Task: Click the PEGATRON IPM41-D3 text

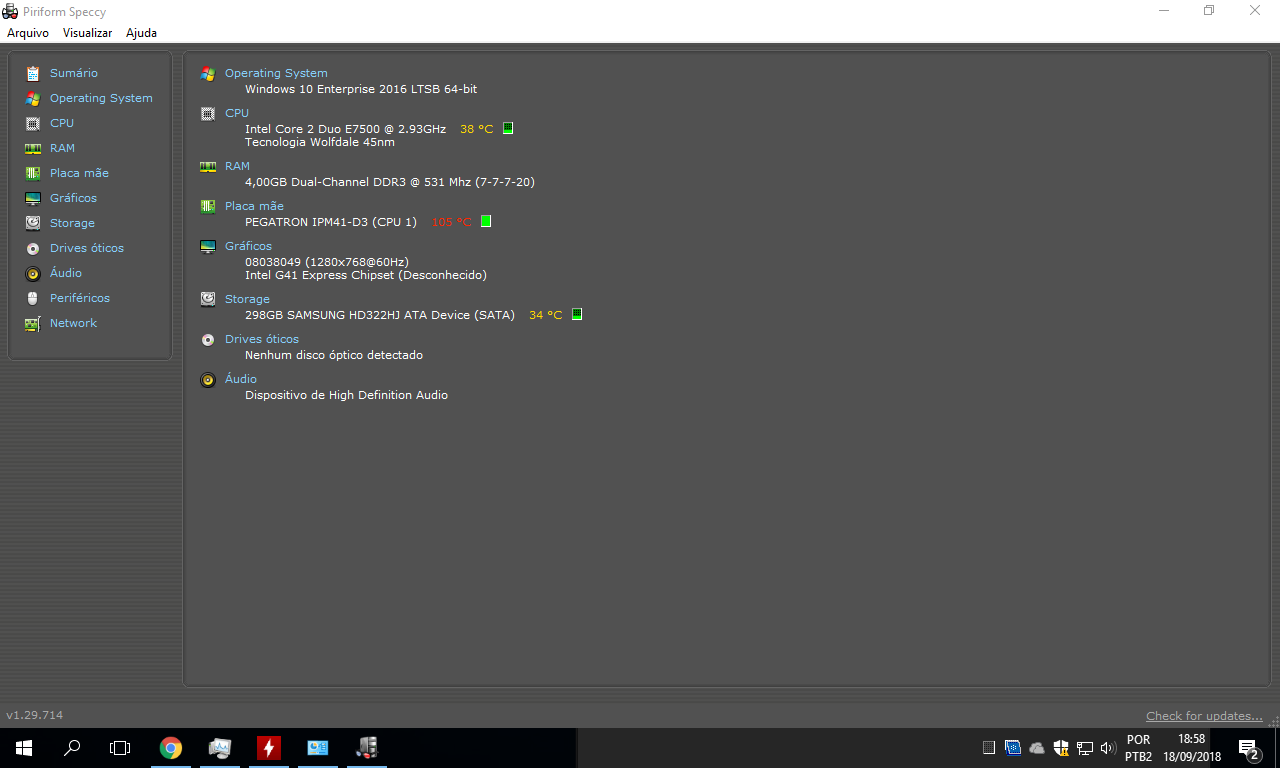Action: (331, 222)
